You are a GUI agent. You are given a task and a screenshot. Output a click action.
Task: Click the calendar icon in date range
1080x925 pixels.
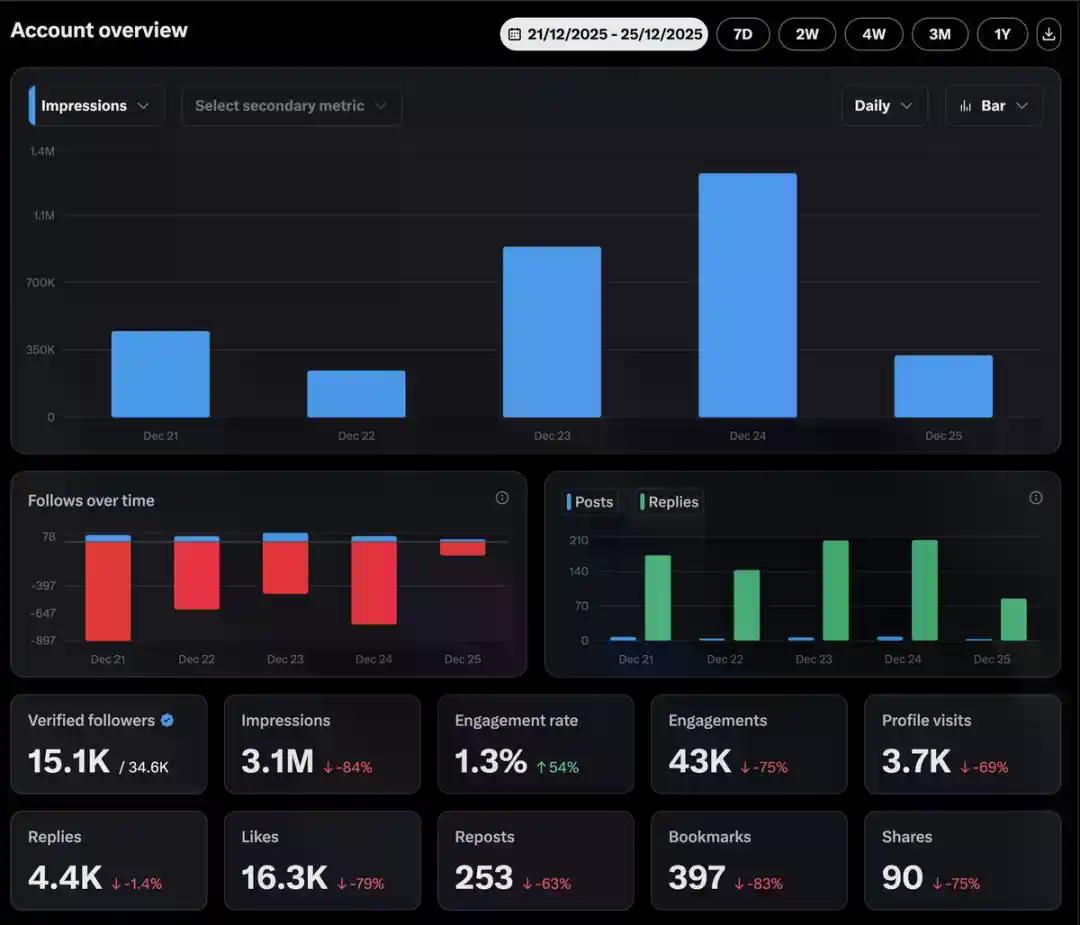(x=515, y=34)
